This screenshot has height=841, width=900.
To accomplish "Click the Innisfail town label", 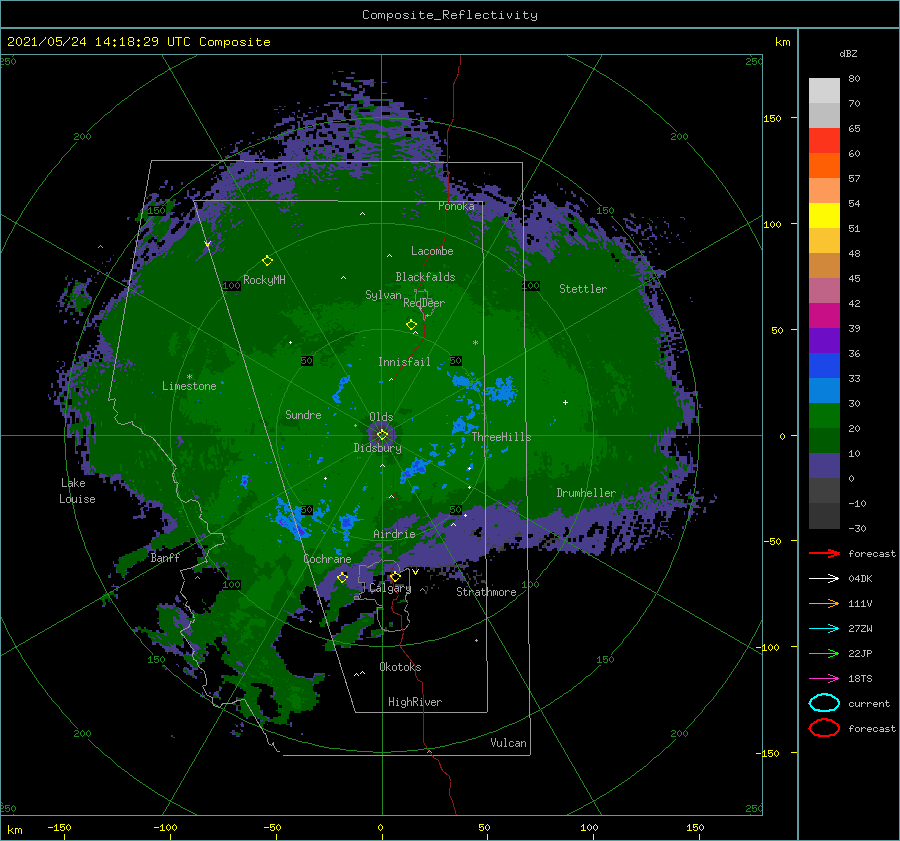I will click(404, 362).
